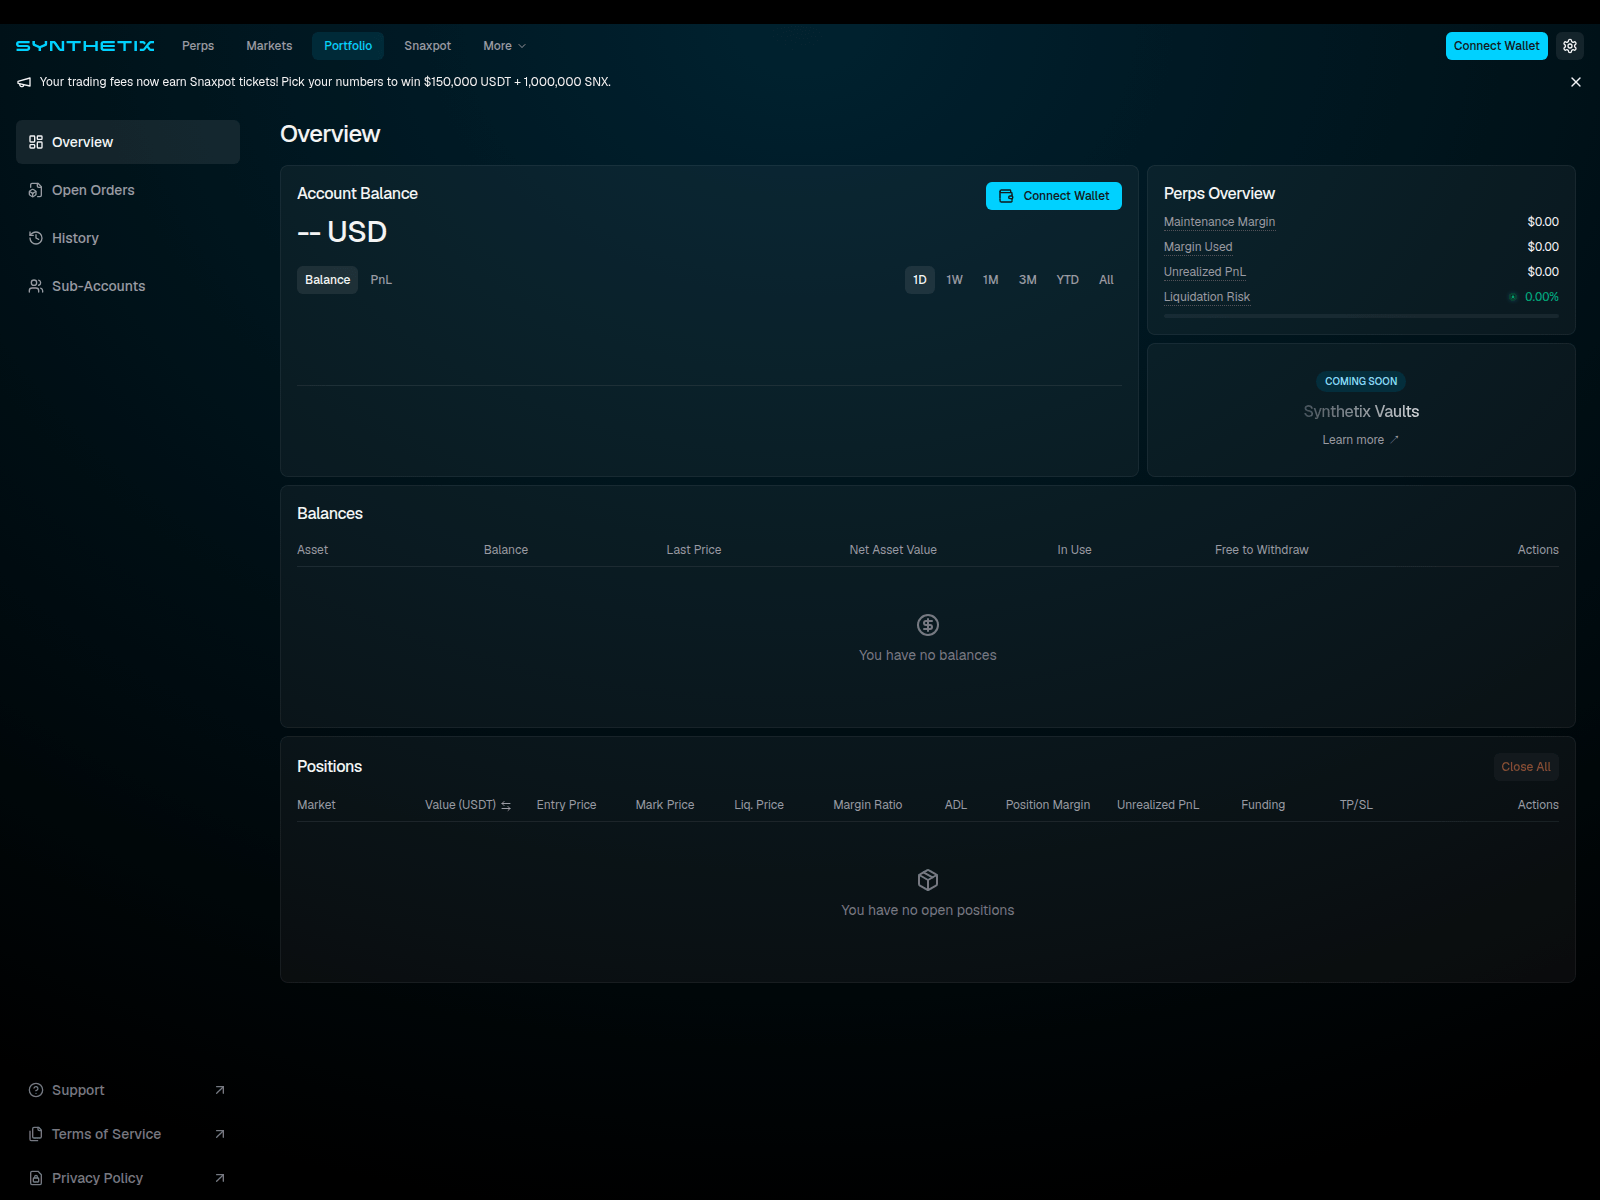Open the Snaxpot nav tab

428,46
